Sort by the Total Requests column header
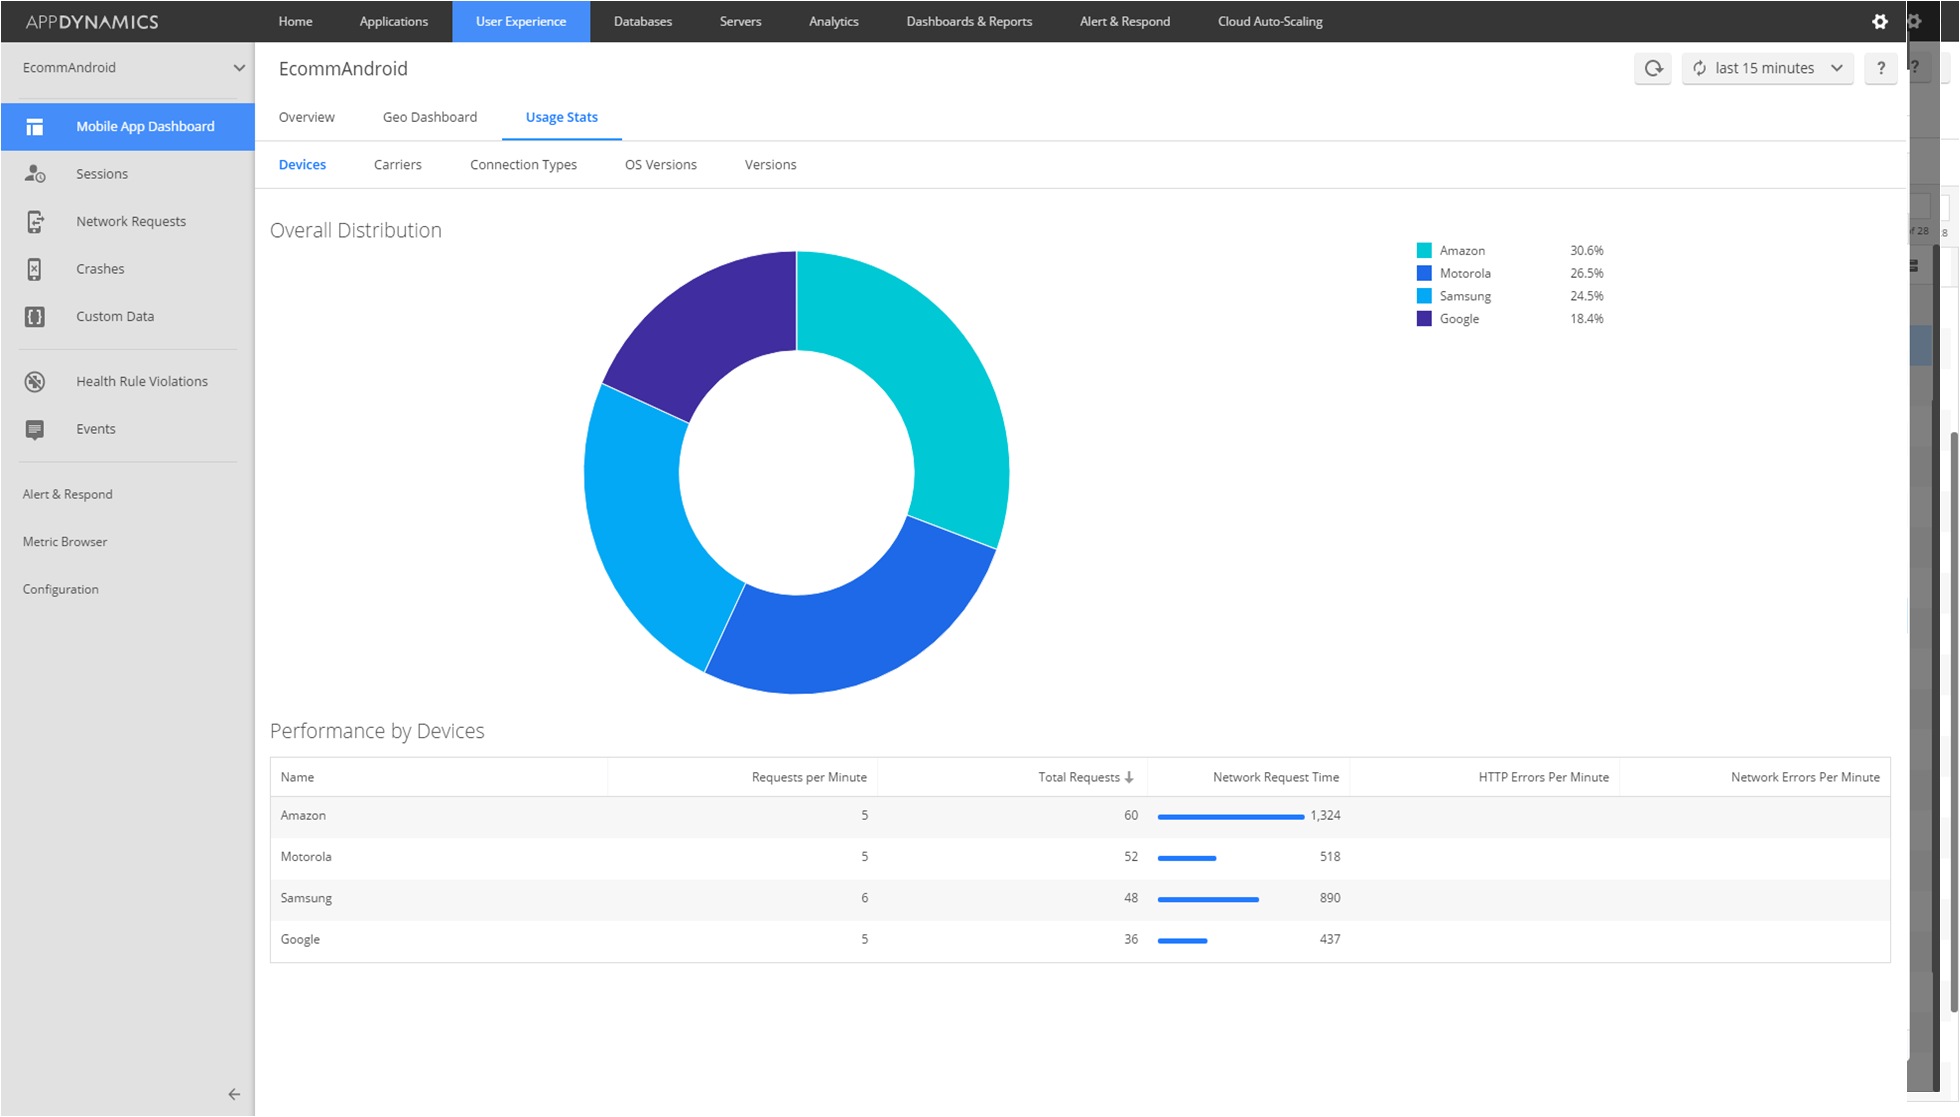1960x1117 pixels. click(x=1079, y=777)
